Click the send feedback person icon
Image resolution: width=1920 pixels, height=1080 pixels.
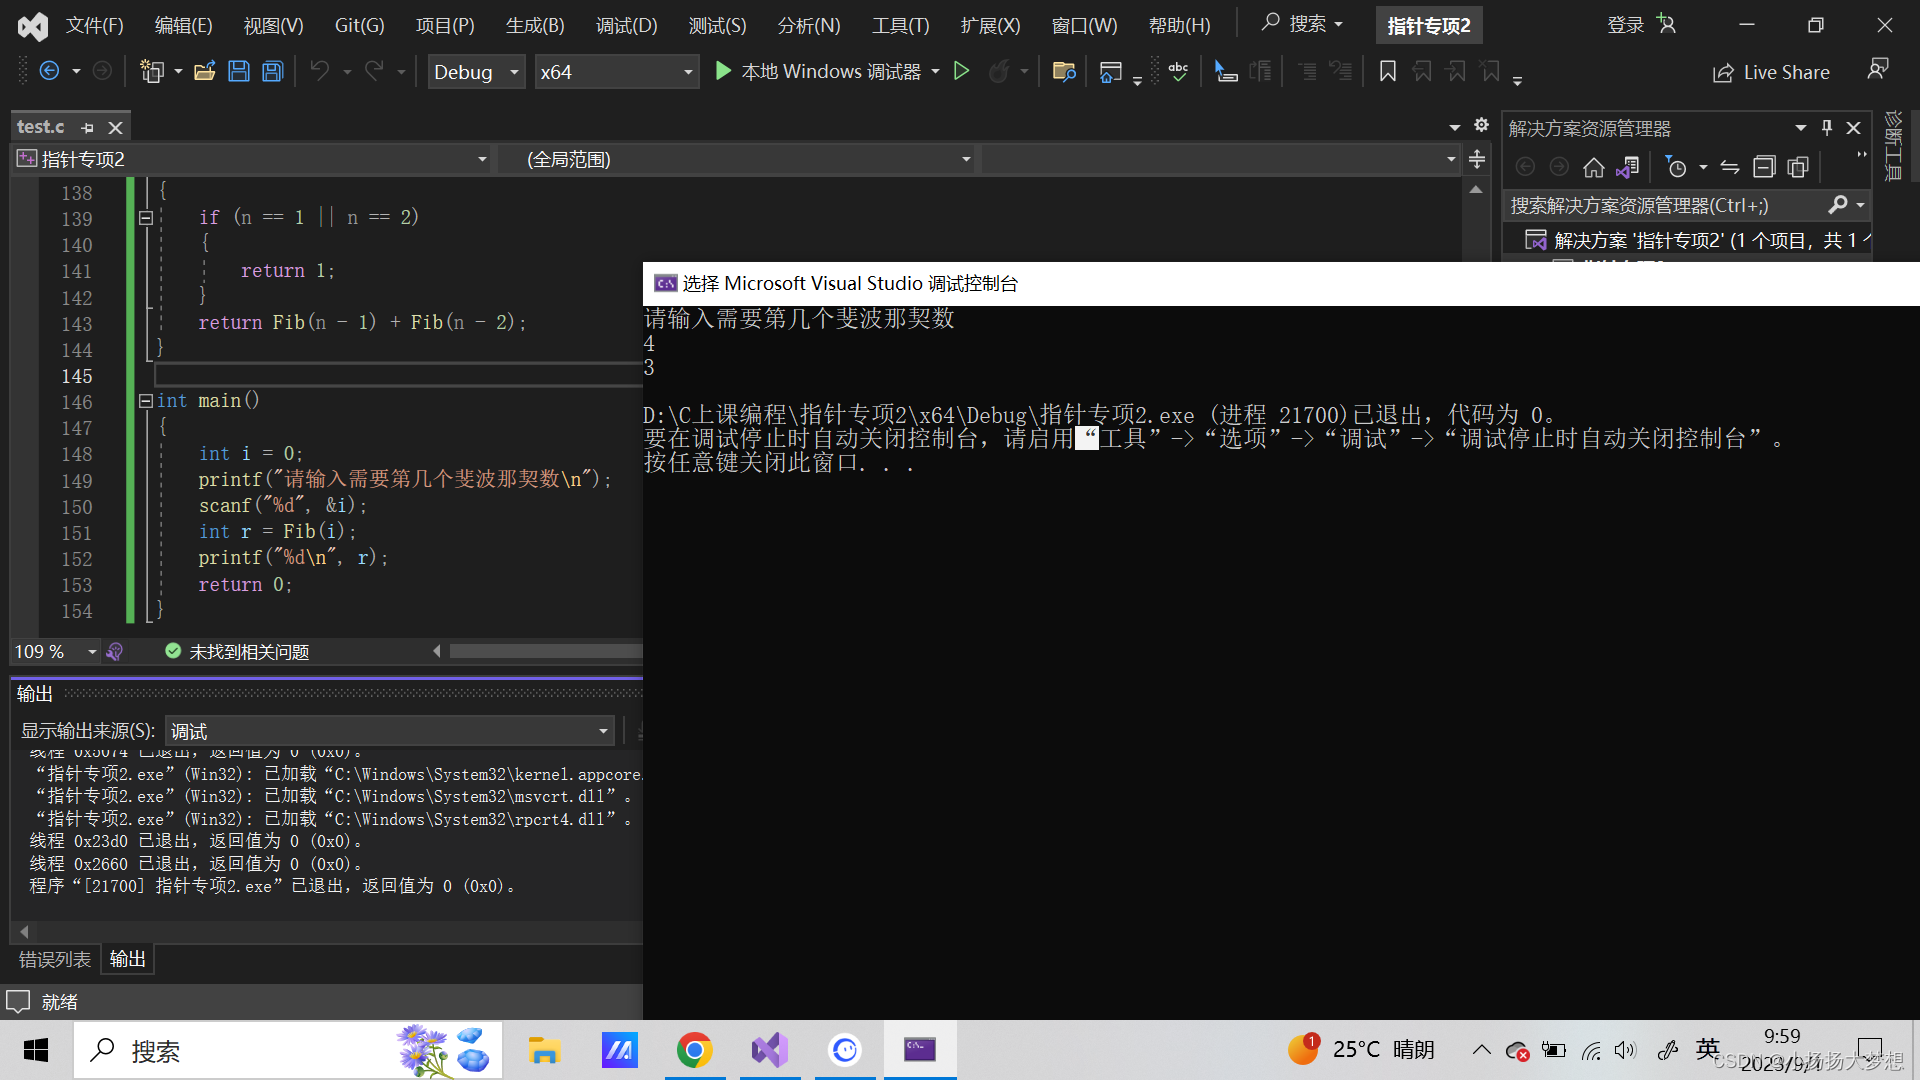pyautogui.click(x=1878, y=69)
